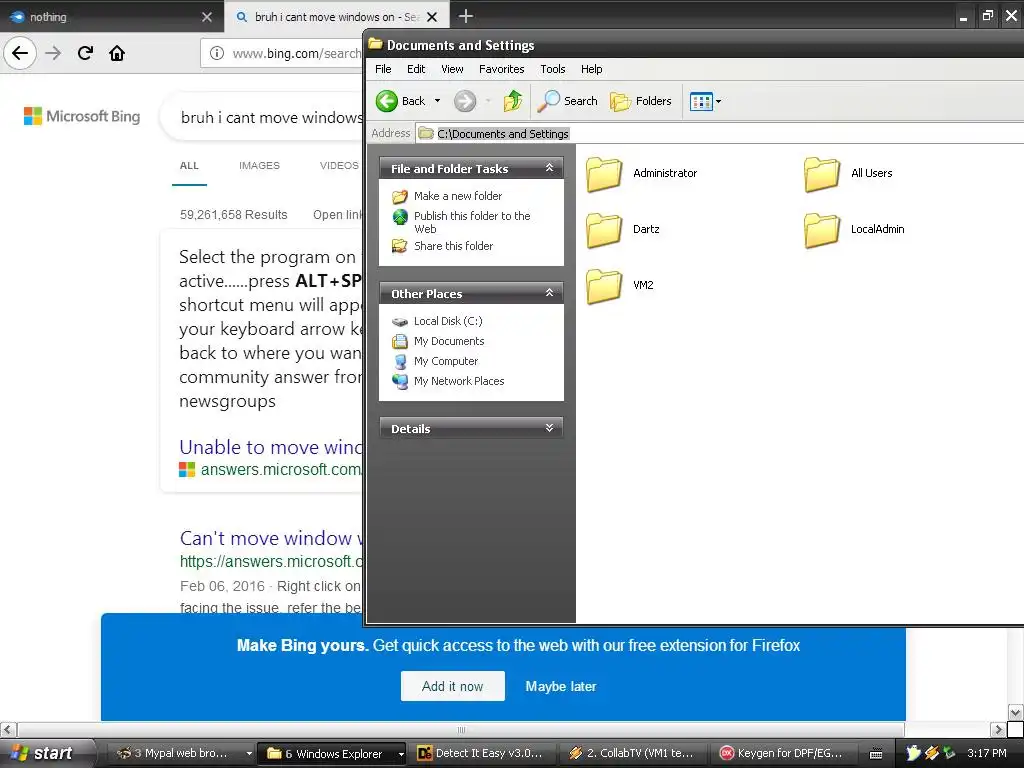The width and height of the screenshot is (1024, 768).
Task: Open Windows Explorer taskbar group
Action: [x=332, y=754]
